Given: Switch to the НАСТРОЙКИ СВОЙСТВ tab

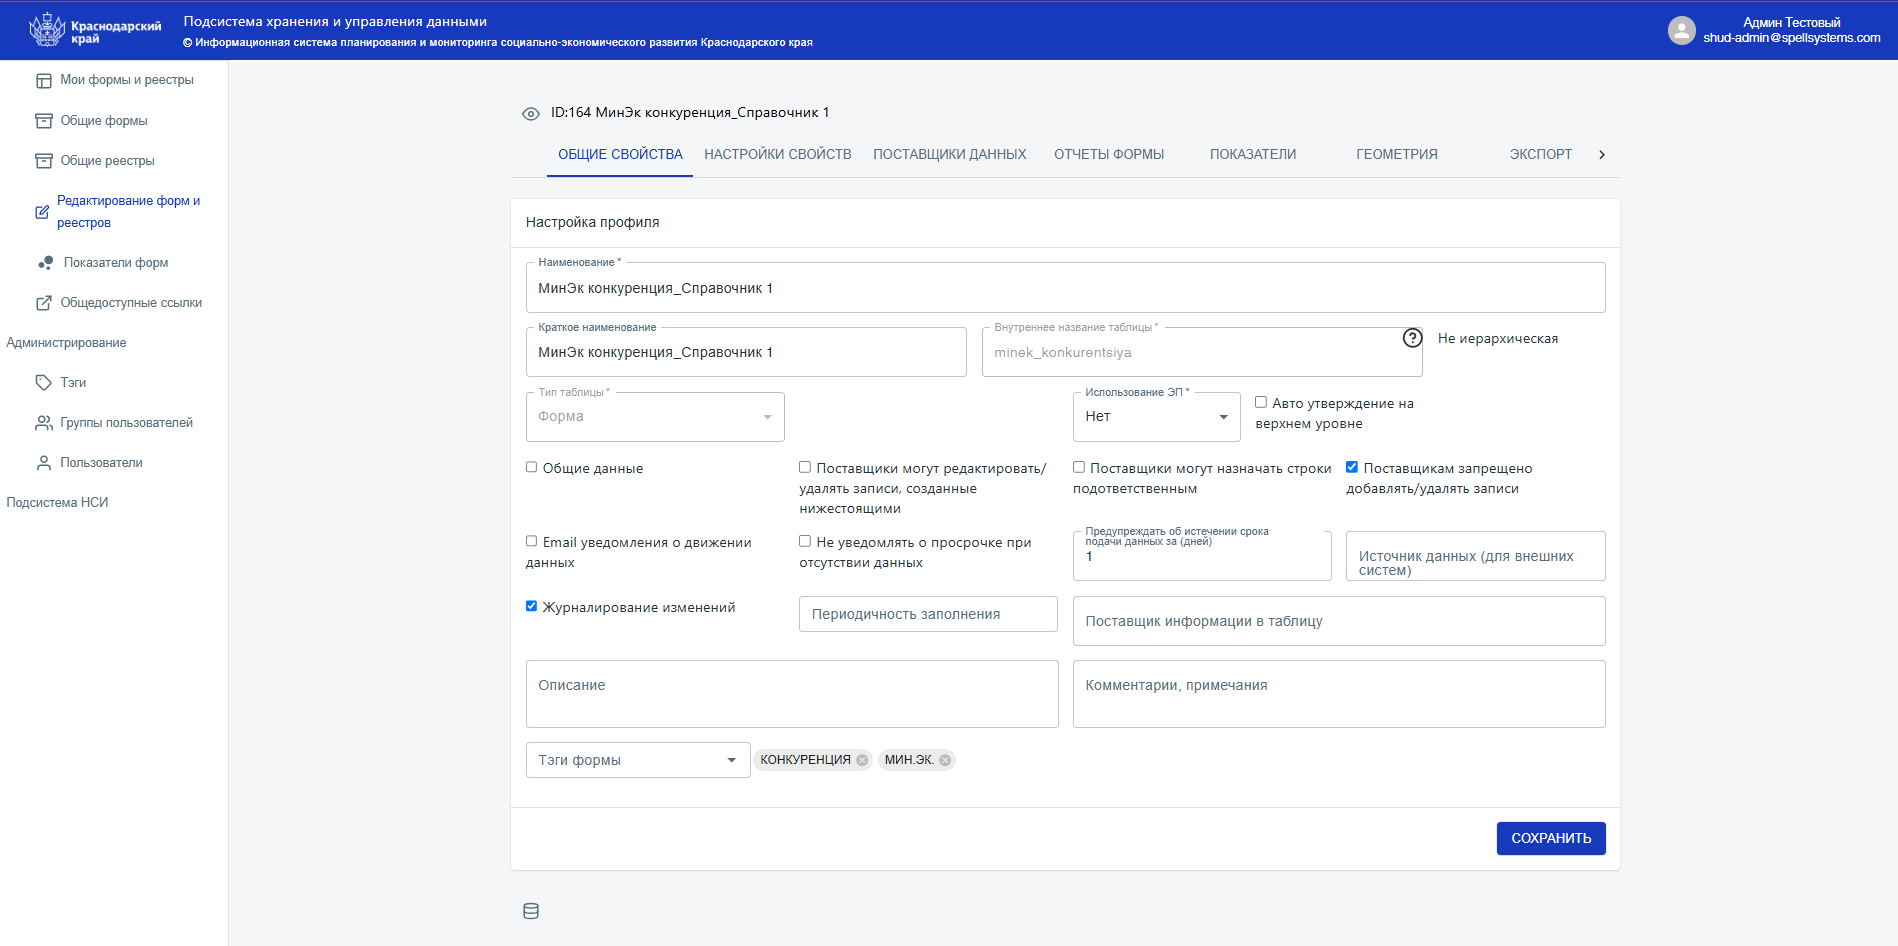Looking at the screenshot, I should (x=777, y=154).
